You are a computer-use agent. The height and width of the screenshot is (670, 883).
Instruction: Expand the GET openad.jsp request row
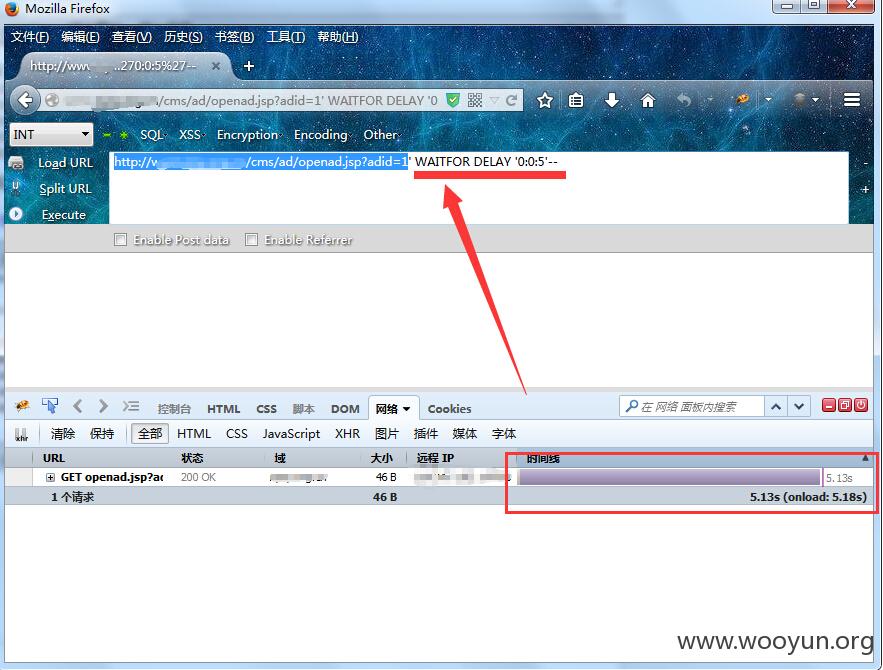[x=50, y=477]
